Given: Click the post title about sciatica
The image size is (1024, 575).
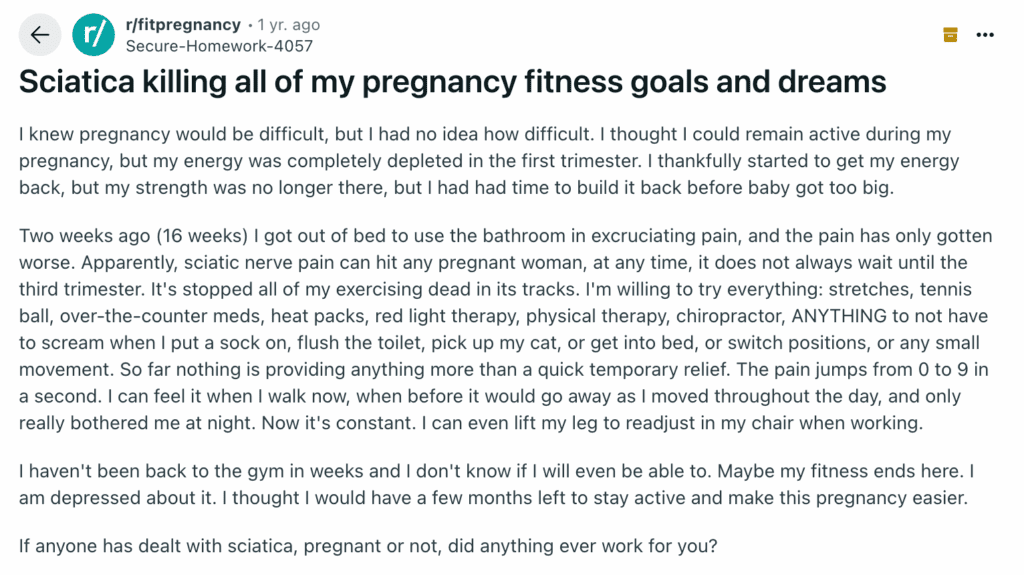Looking at the screenshot, I should (x=452, y=81).
